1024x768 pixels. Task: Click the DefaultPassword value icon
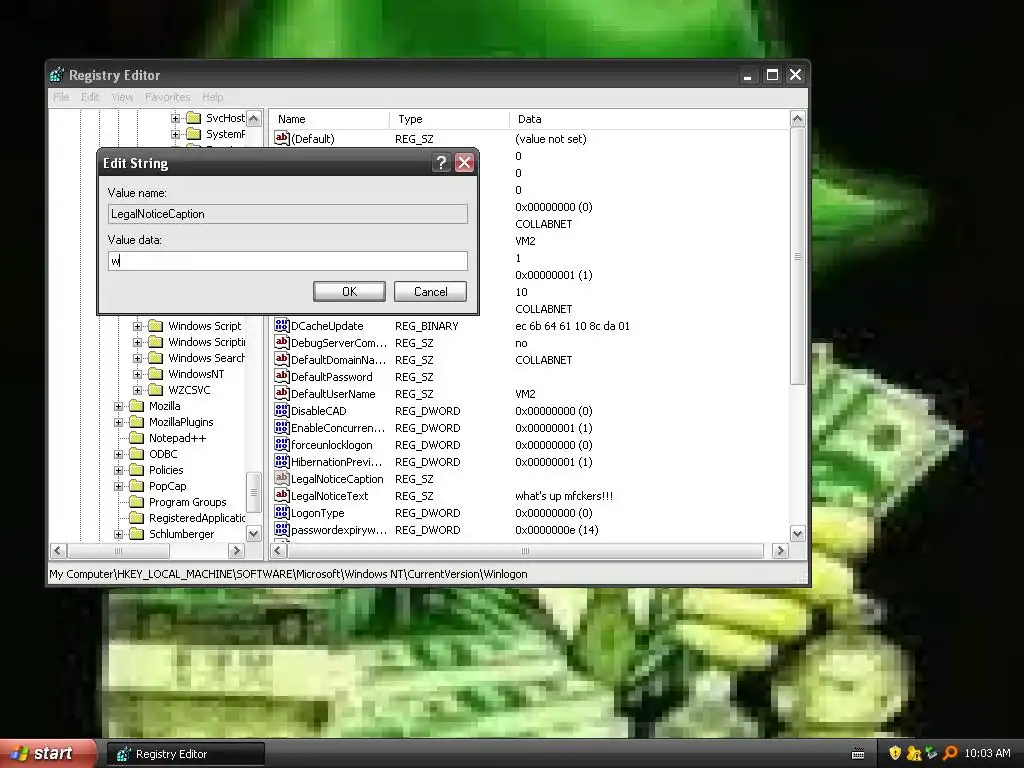point(281,376)
